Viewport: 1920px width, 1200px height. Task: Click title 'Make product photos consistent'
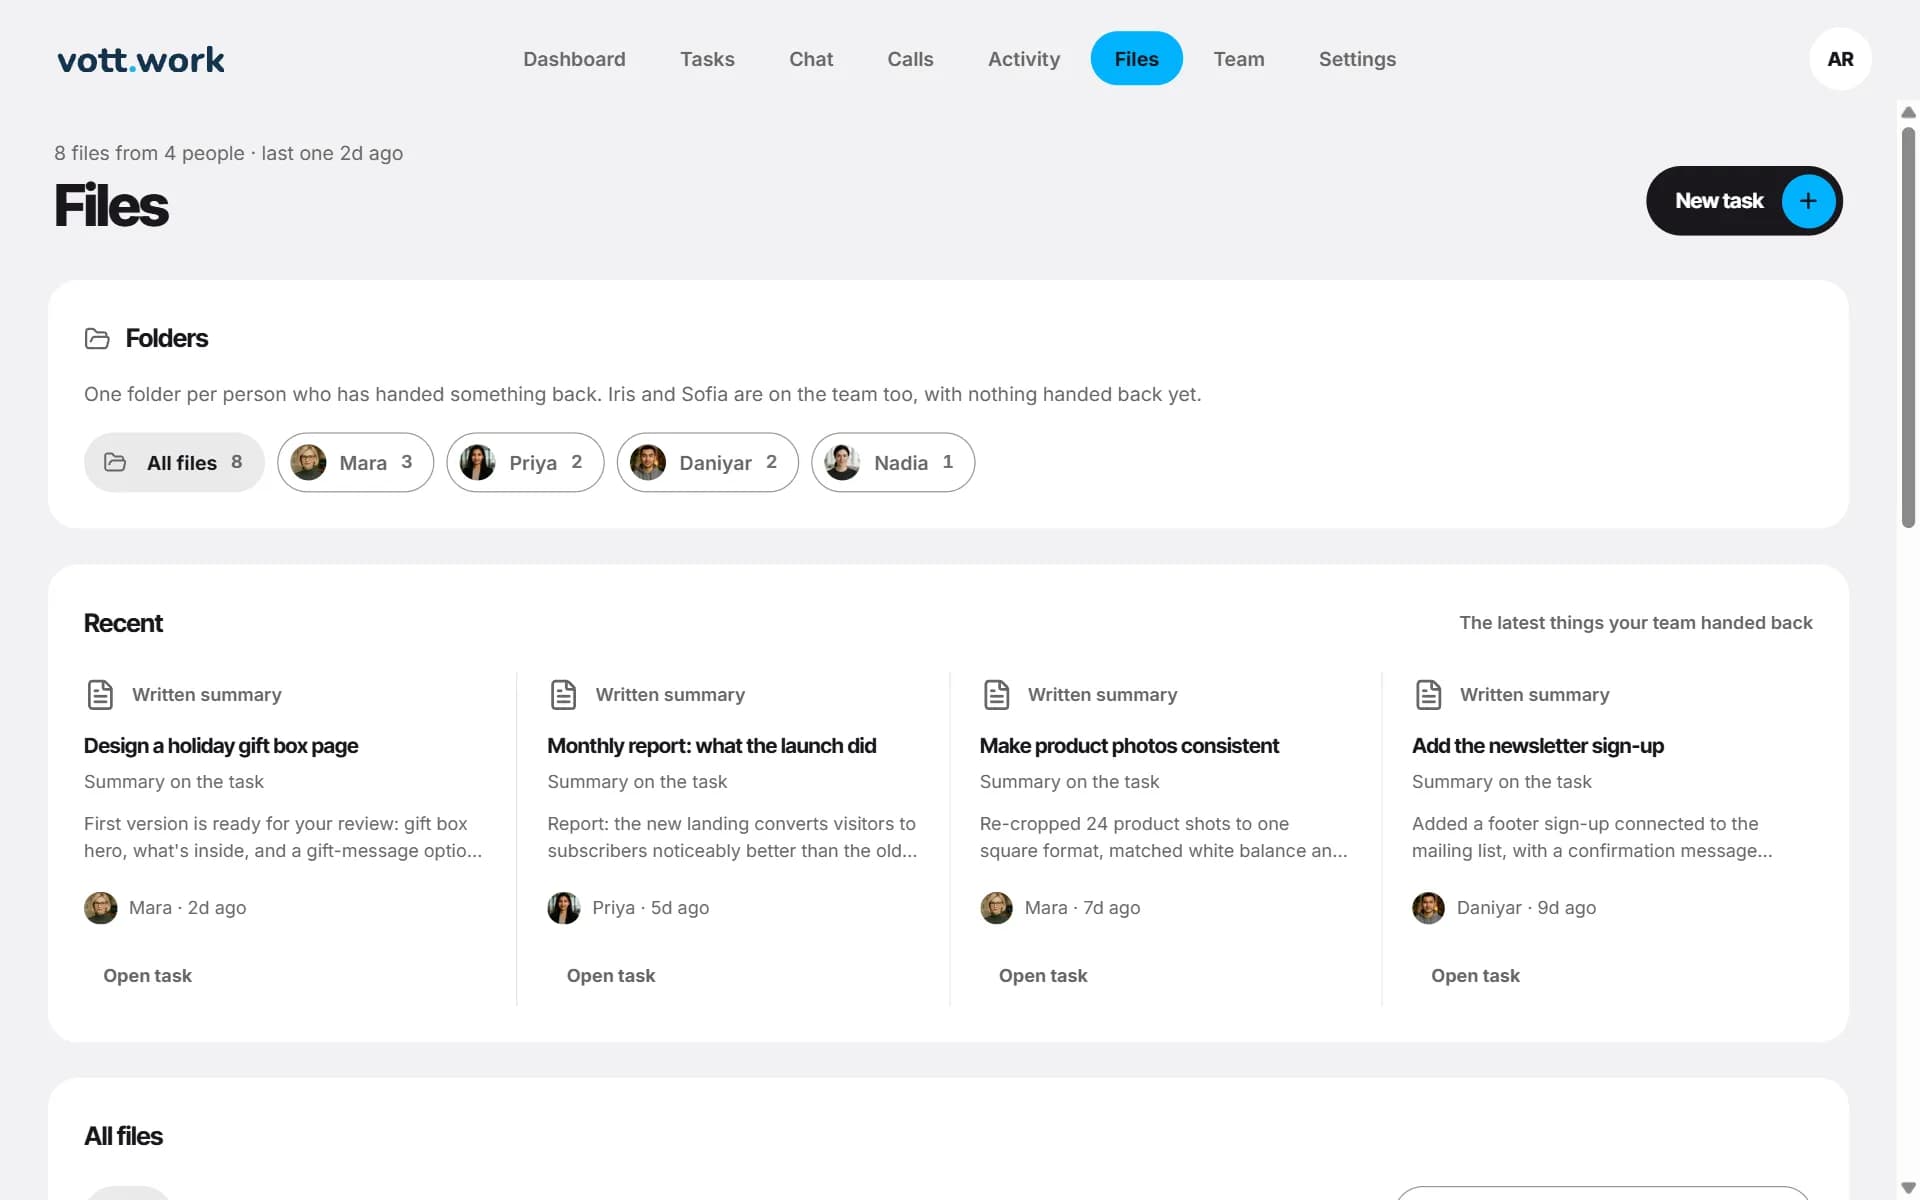pyautogui.click(x=1129, y=746)
